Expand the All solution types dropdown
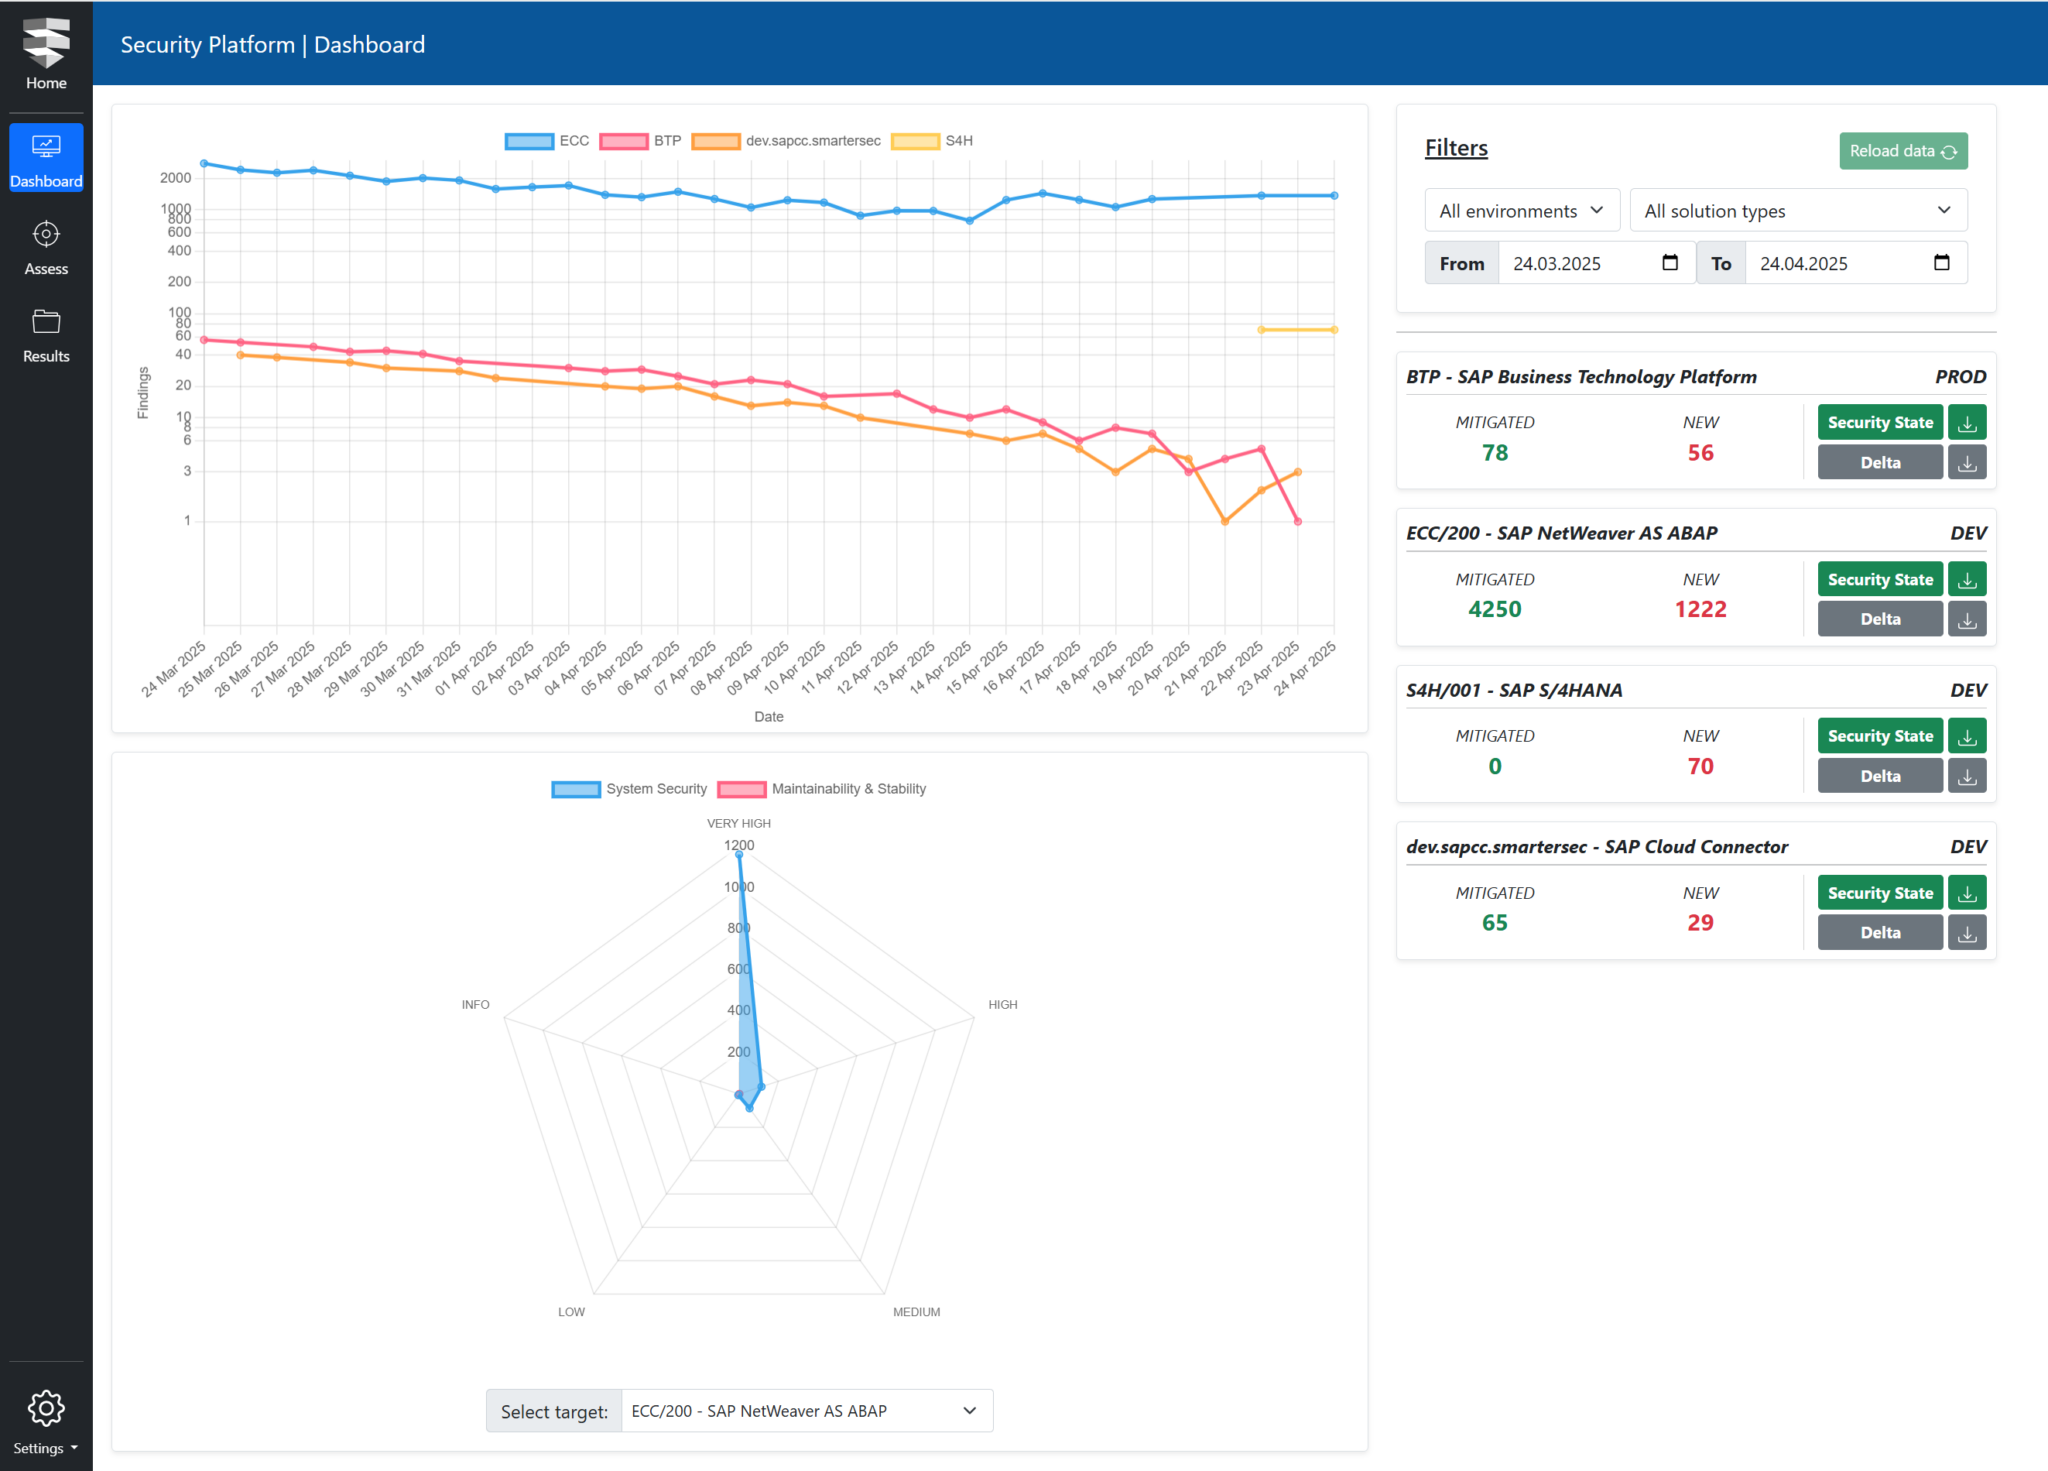 [x=1797, y=210]
